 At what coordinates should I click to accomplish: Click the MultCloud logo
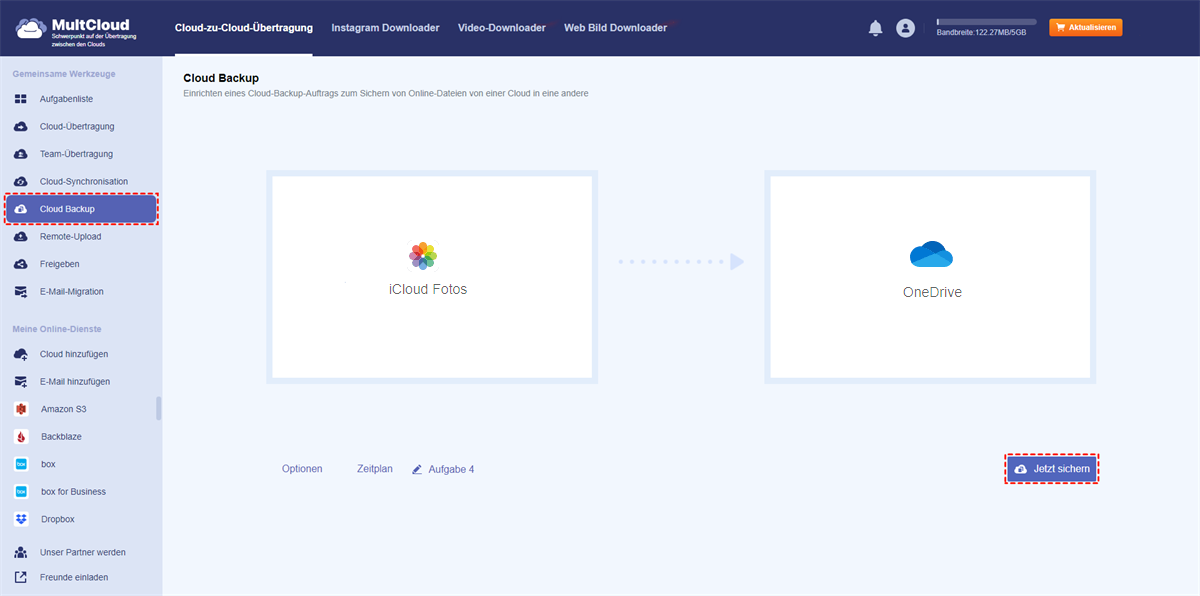click(x=74, y=30)
